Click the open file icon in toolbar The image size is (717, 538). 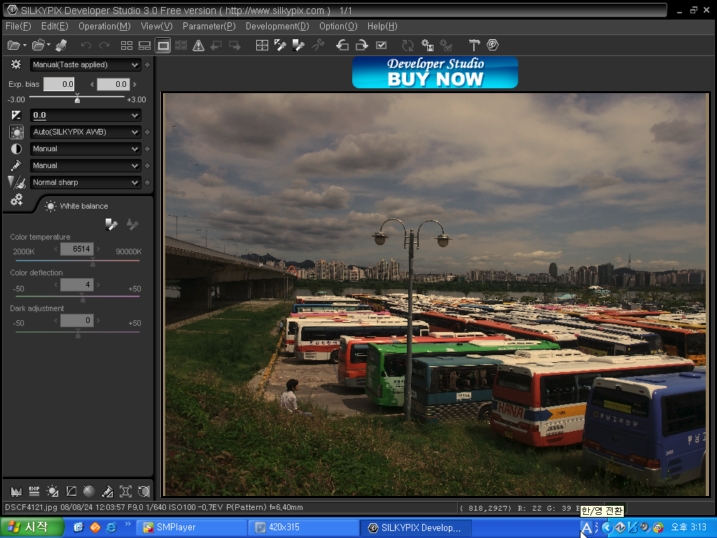tap(14, 45)
